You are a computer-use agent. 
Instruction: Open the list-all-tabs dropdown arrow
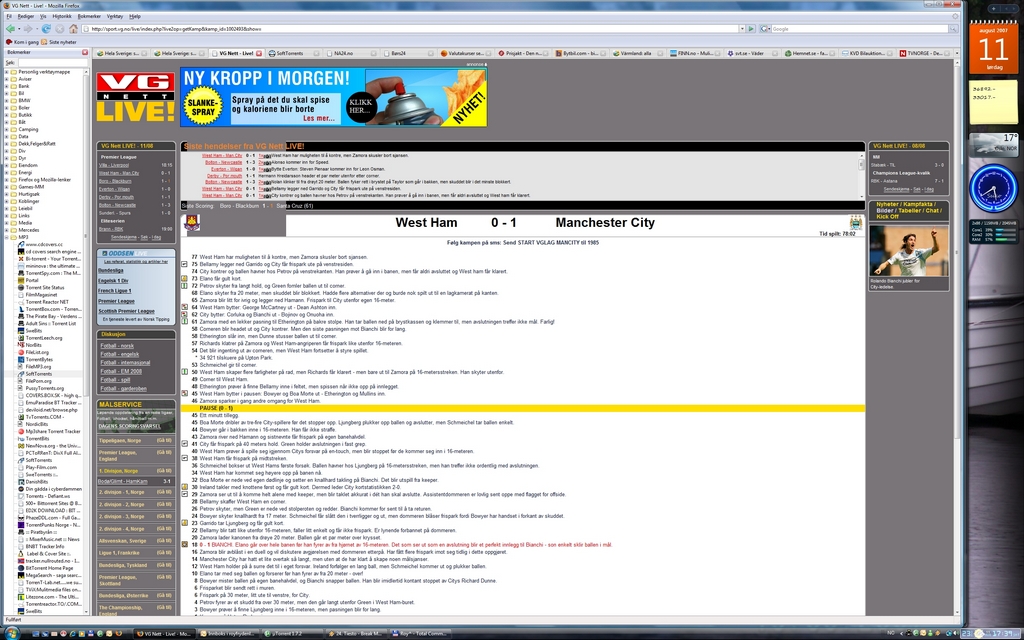click(955, 53)
